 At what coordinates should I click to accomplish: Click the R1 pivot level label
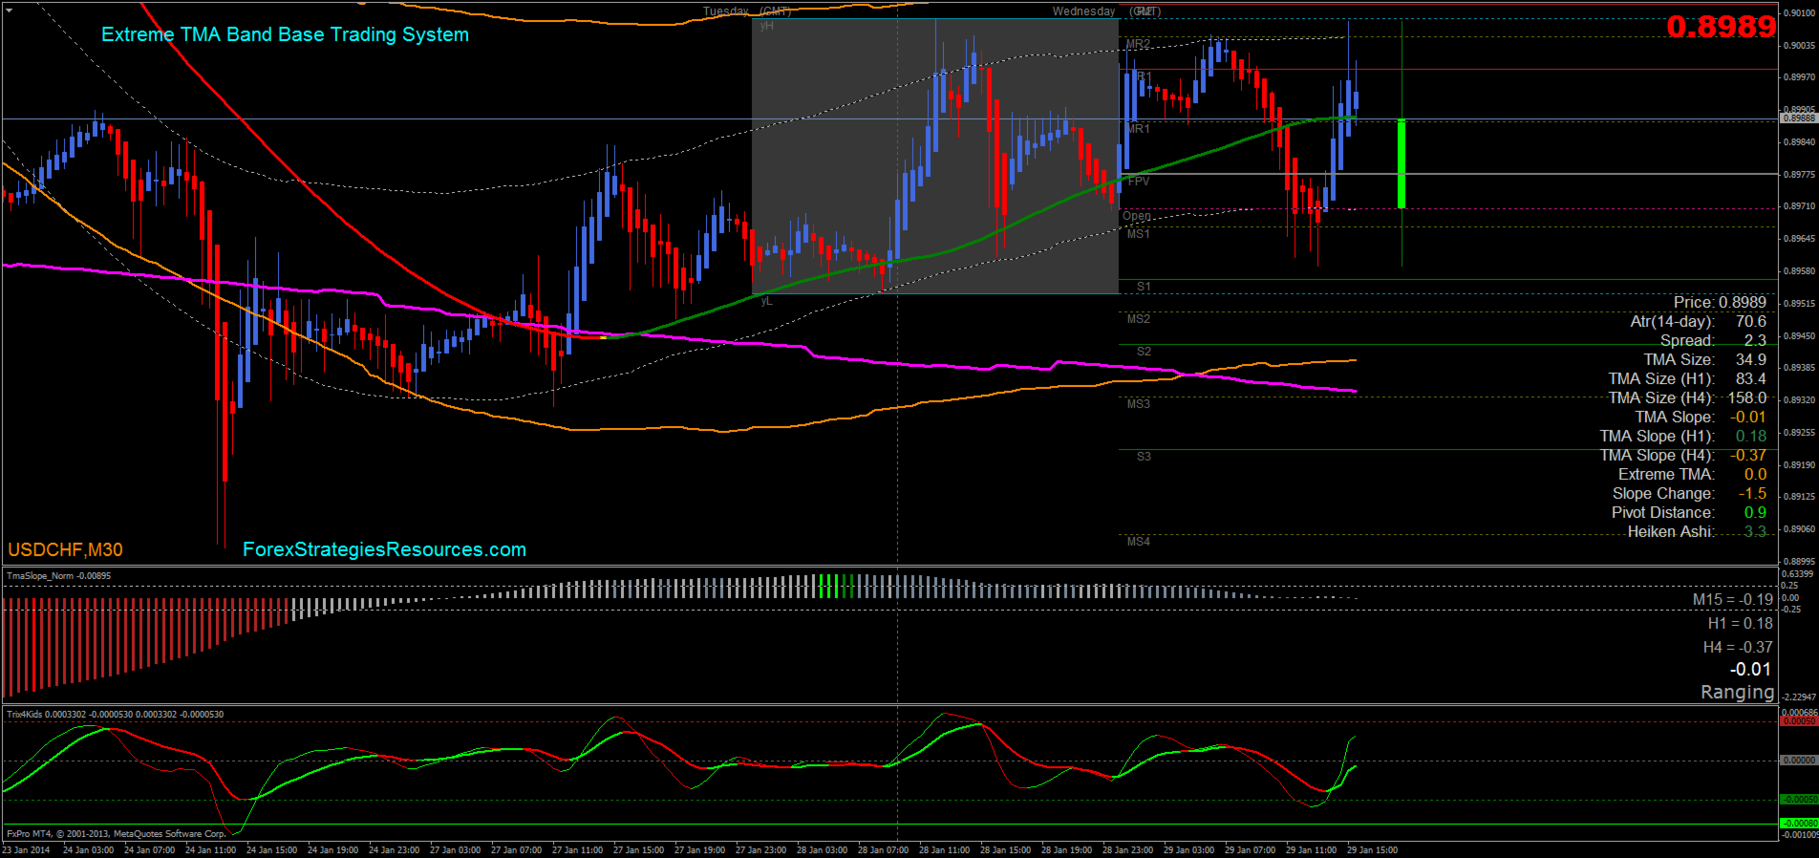click(x=1144, y=77)
